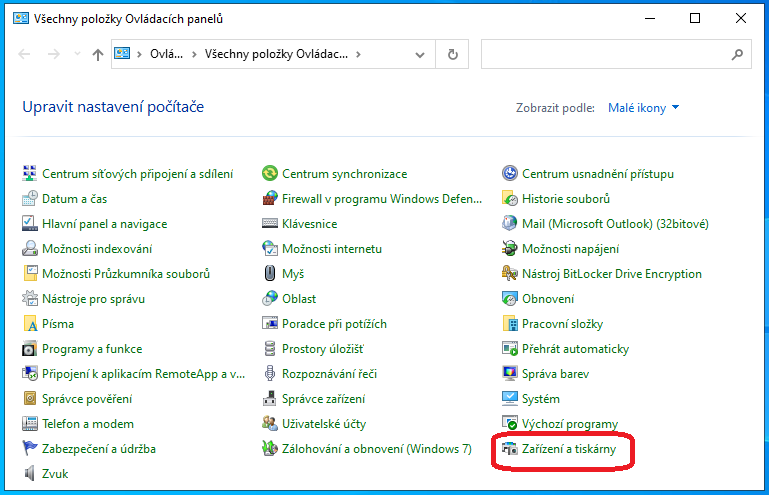Select the Ovlá... breadcrumb segment
The width and height of the screenshot is (769, 495).
166,54
